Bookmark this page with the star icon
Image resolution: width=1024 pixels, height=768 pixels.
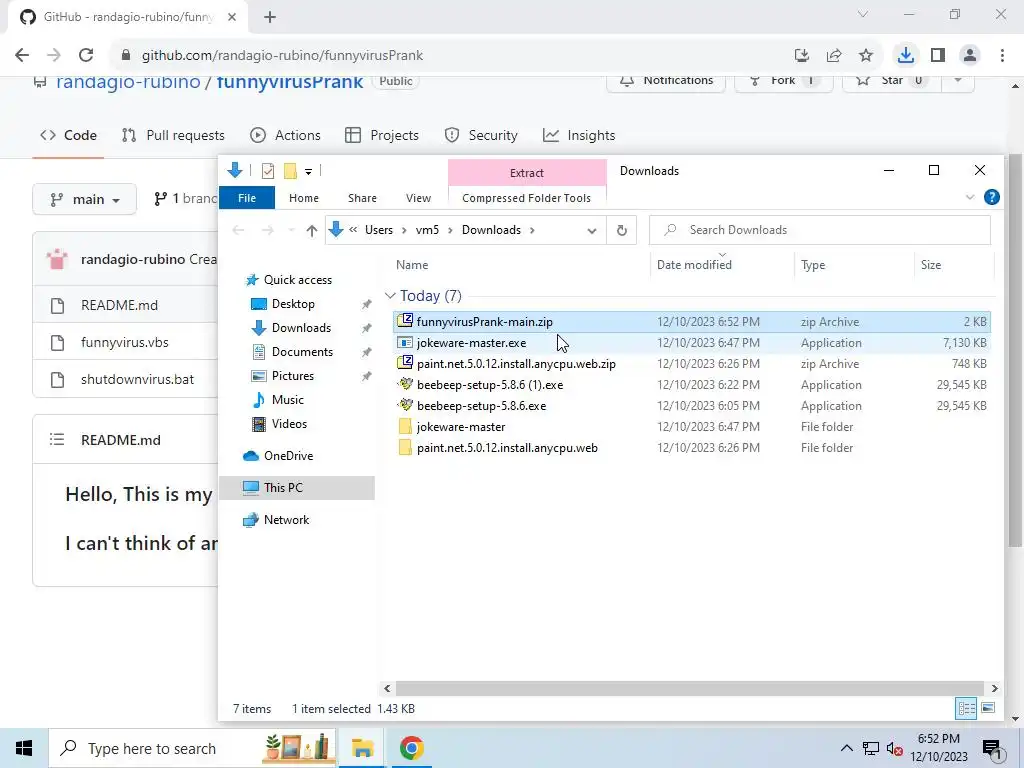(865, 56)
